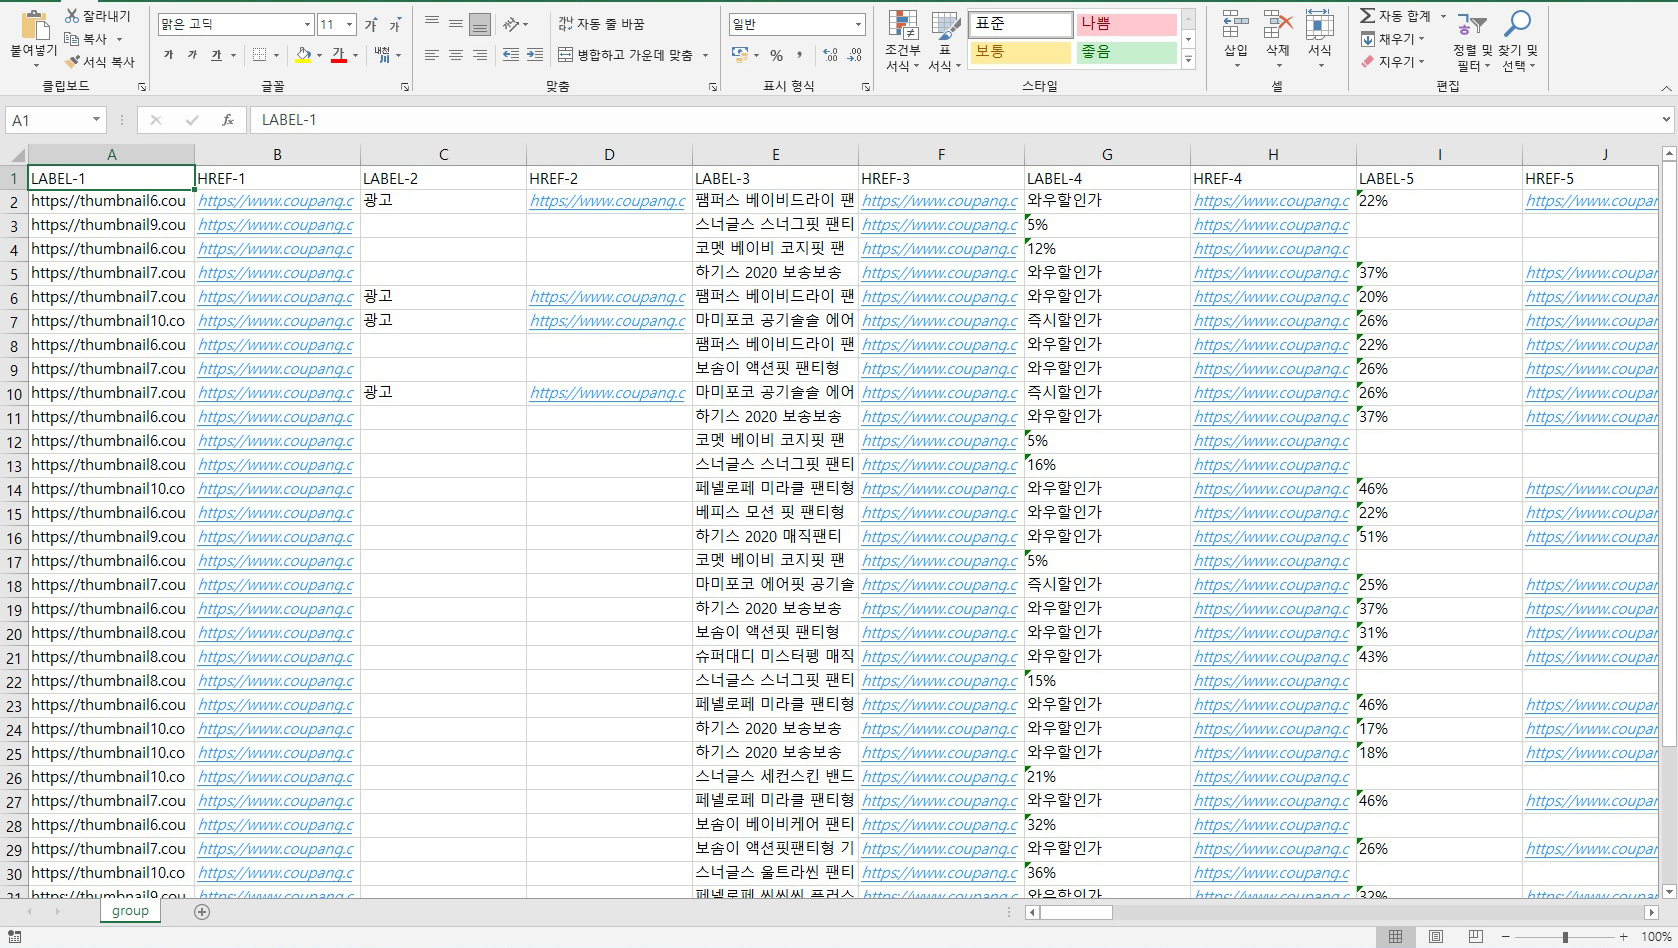Open Format as Table (표 서식)
The height and width of the screenshot is (948, 1678).
(945, 42)
